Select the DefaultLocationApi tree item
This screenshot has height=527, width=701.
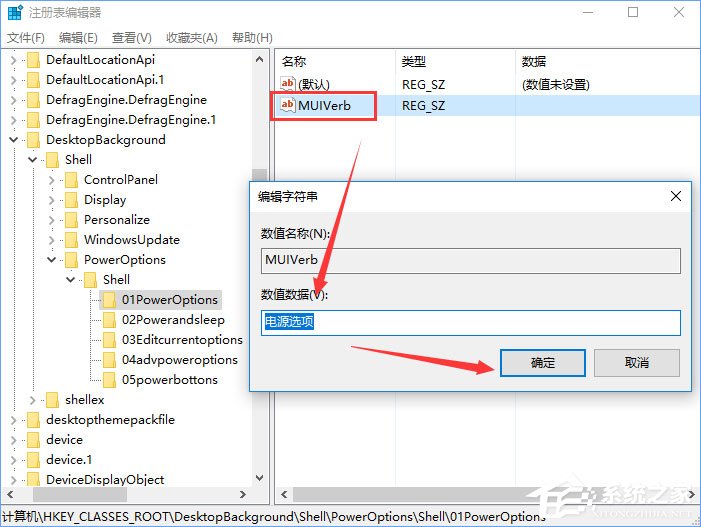pos(100,60)
